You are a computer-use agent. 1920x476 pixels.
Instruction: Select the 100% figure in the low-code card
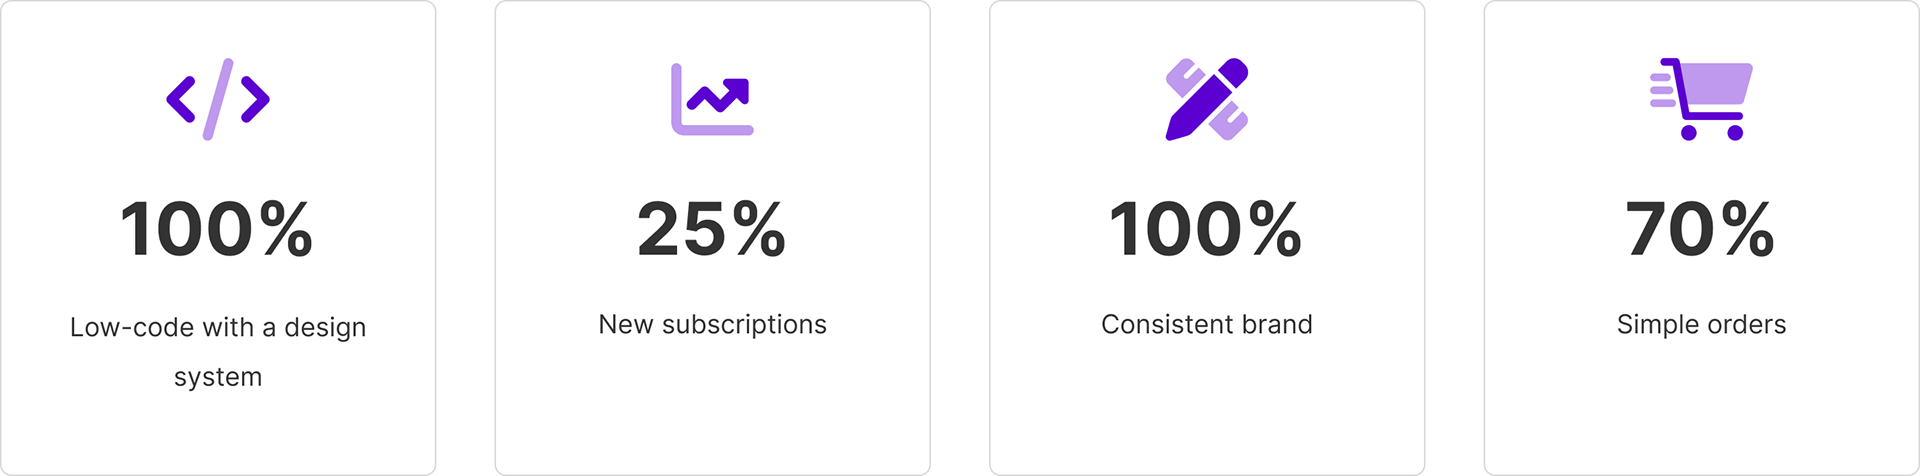(217, 230)
